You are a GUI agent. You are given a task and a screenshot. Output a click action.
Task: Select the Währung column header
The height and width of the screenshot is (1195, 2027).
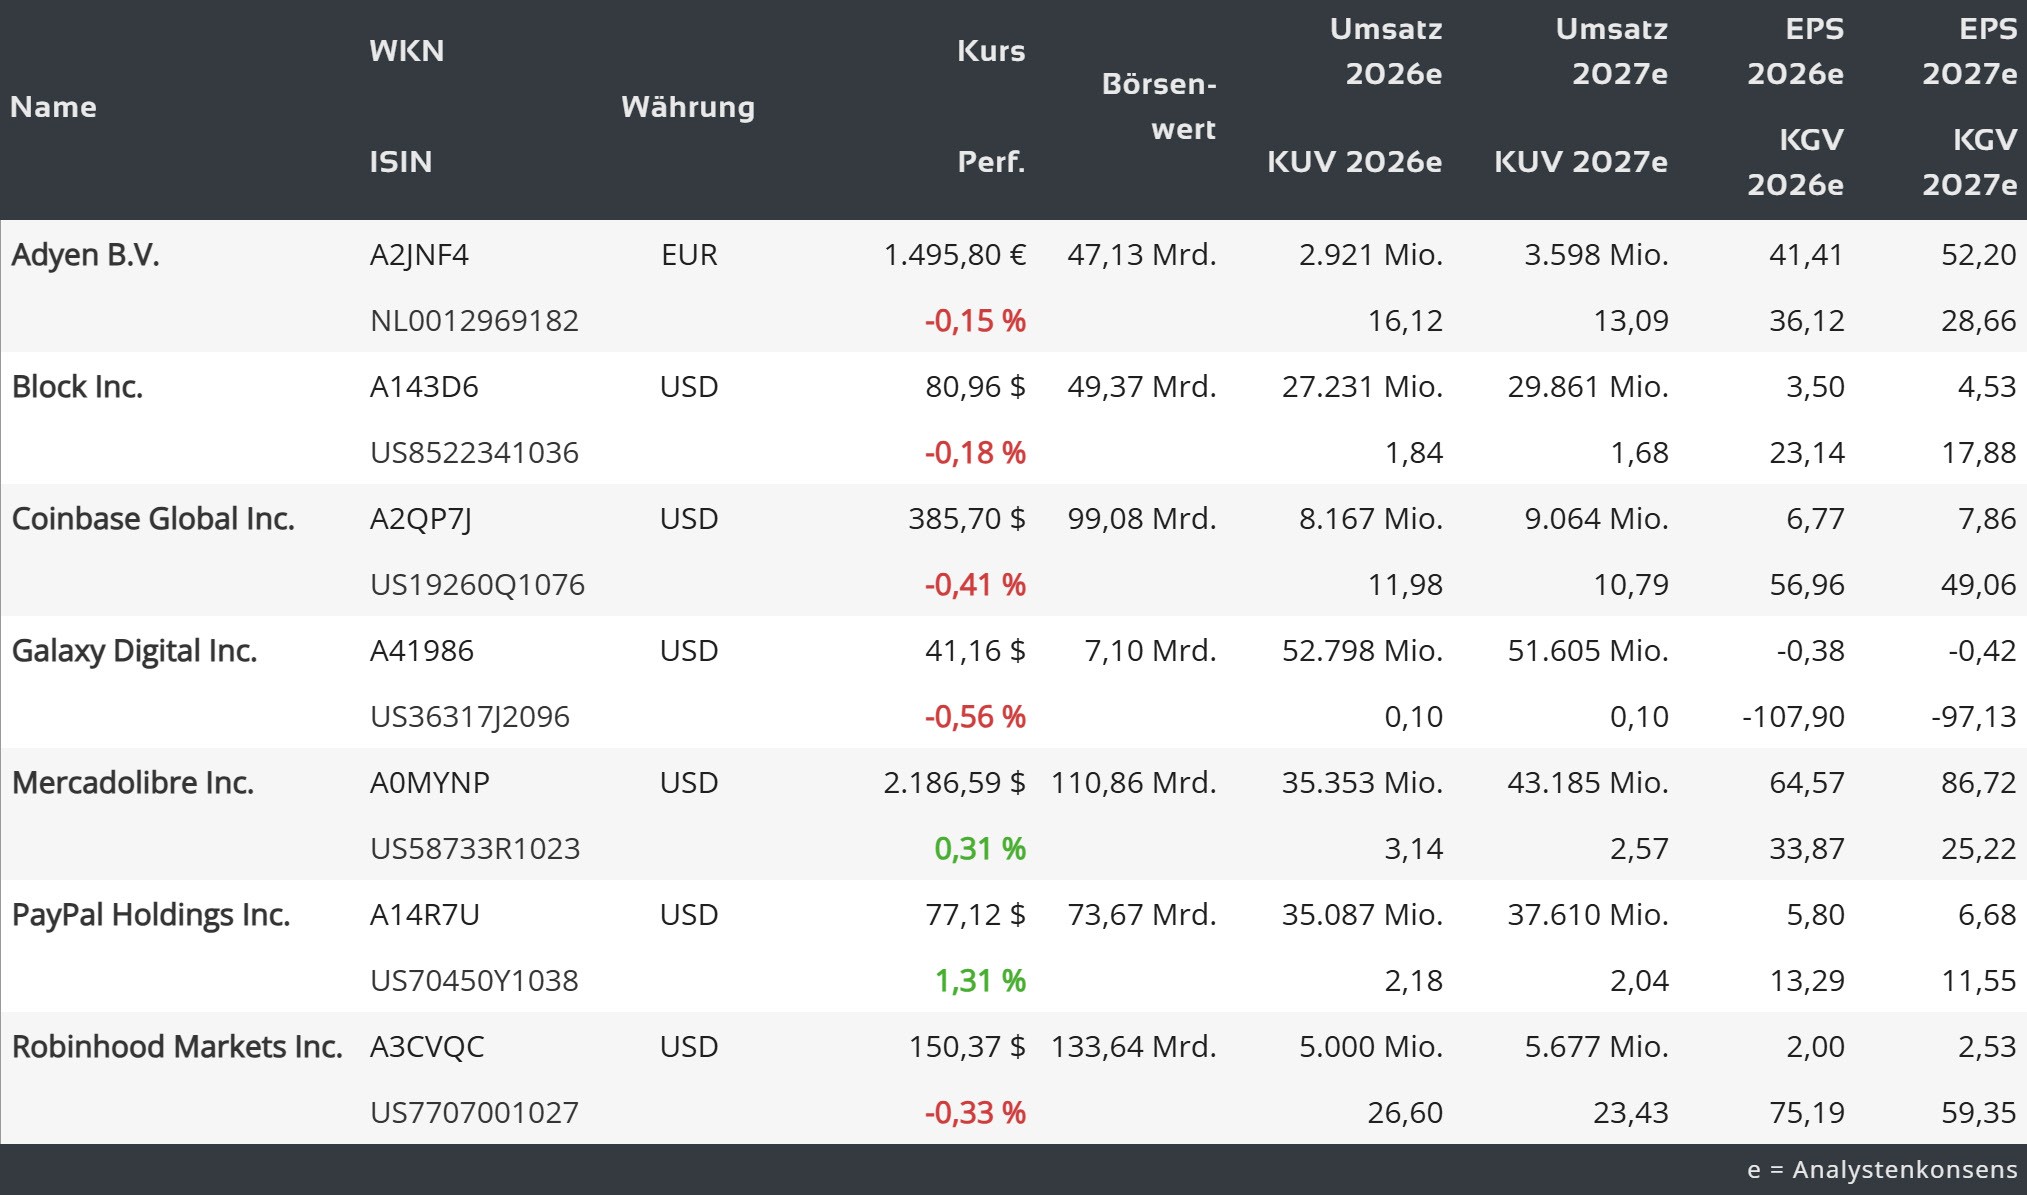point(687,107)
